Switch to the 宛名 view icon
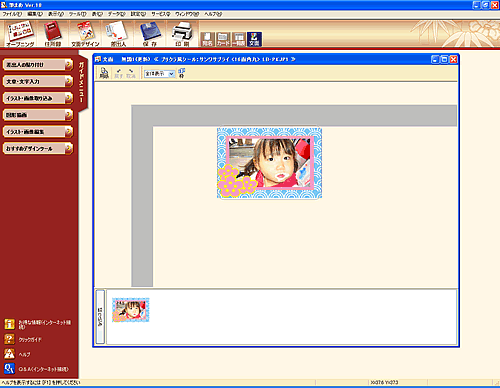500x388 pixels. [x=207, y=39]
